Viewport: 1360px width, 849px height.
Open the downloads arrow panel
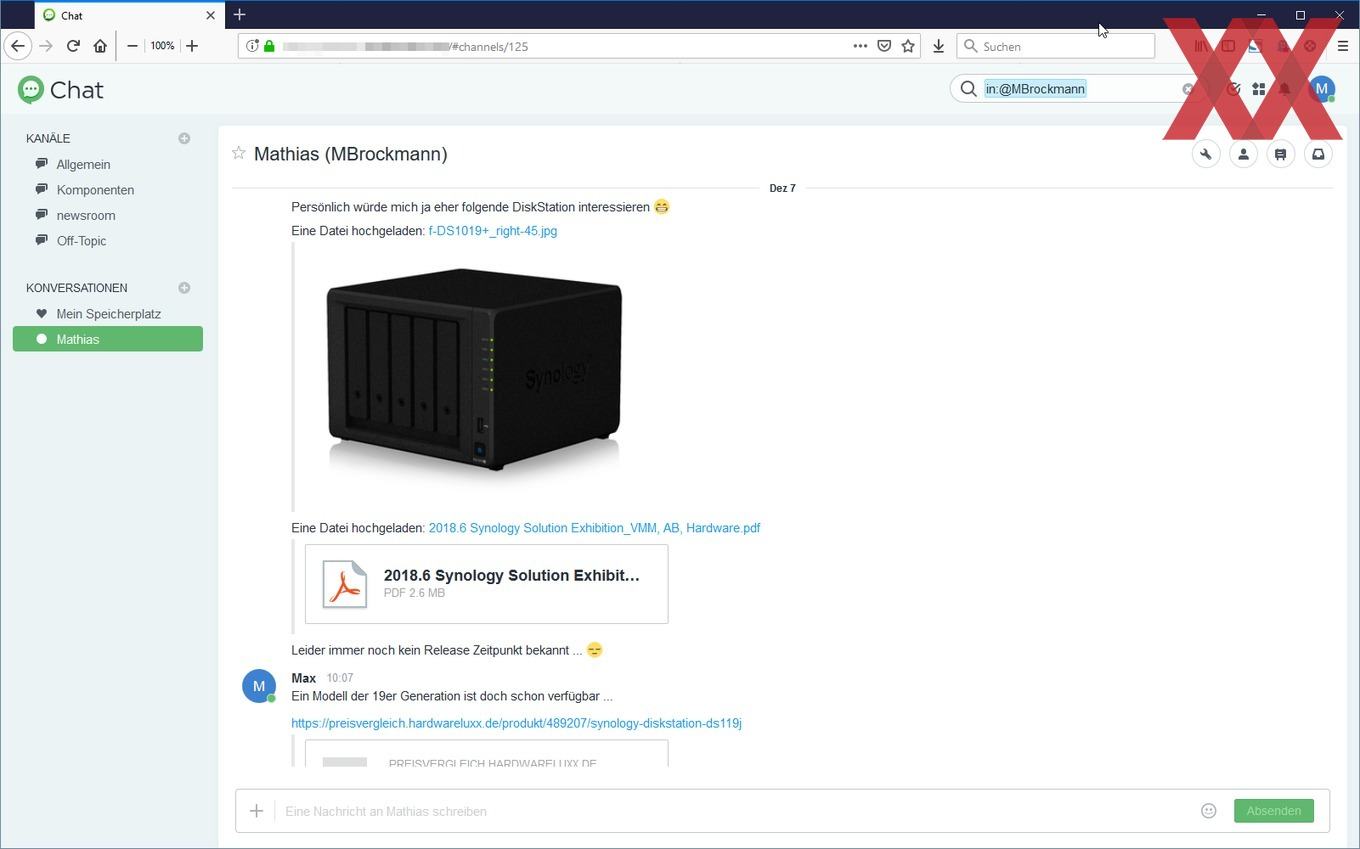pos(938,46)
